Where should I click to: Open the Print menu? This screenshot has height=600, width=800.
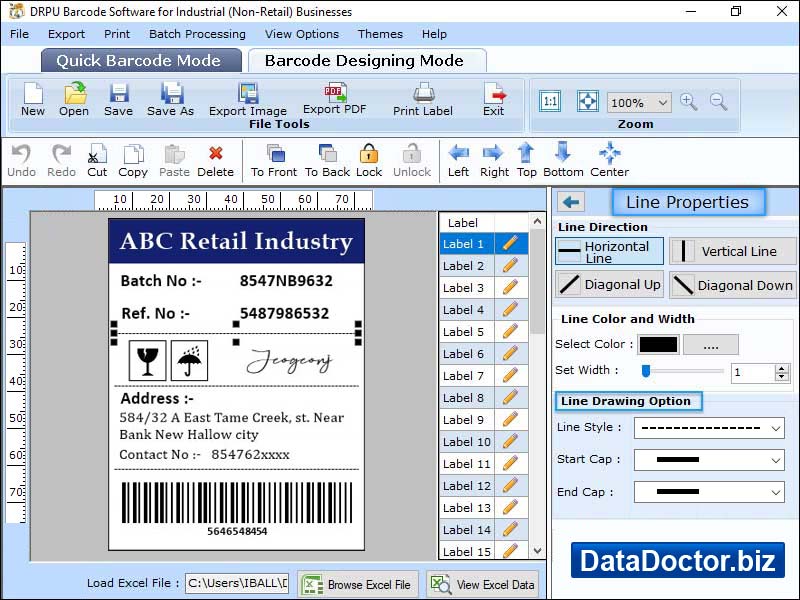[x=117, y=34]
